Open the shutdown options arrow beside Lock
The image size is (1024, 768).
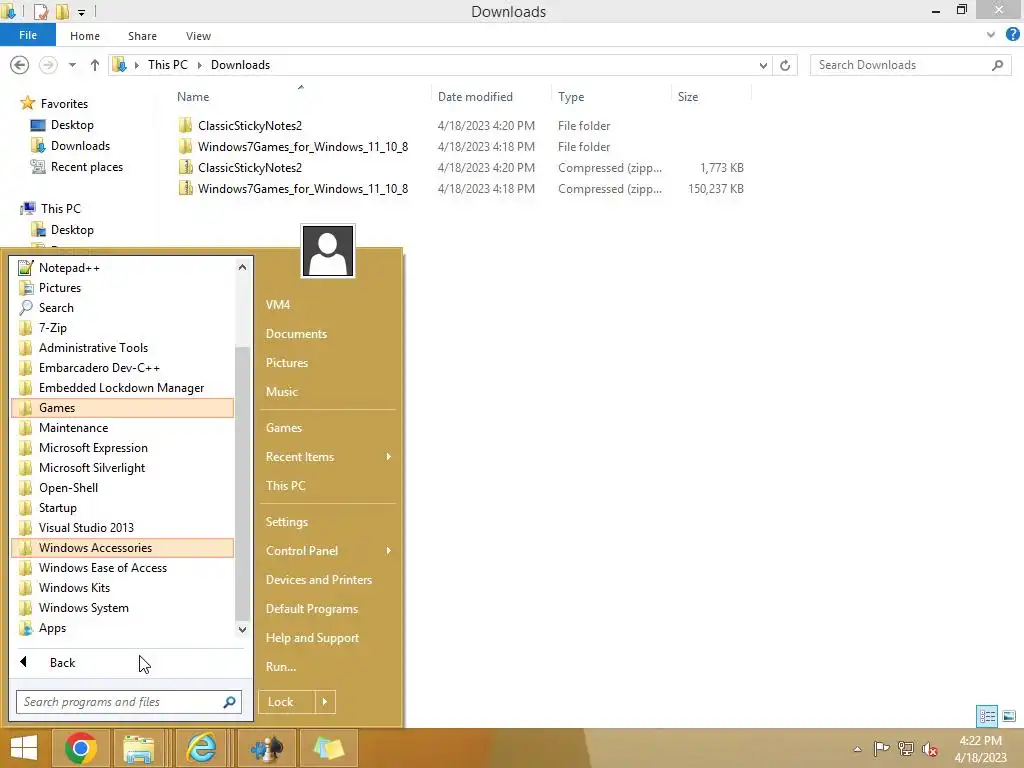[325, 702]
